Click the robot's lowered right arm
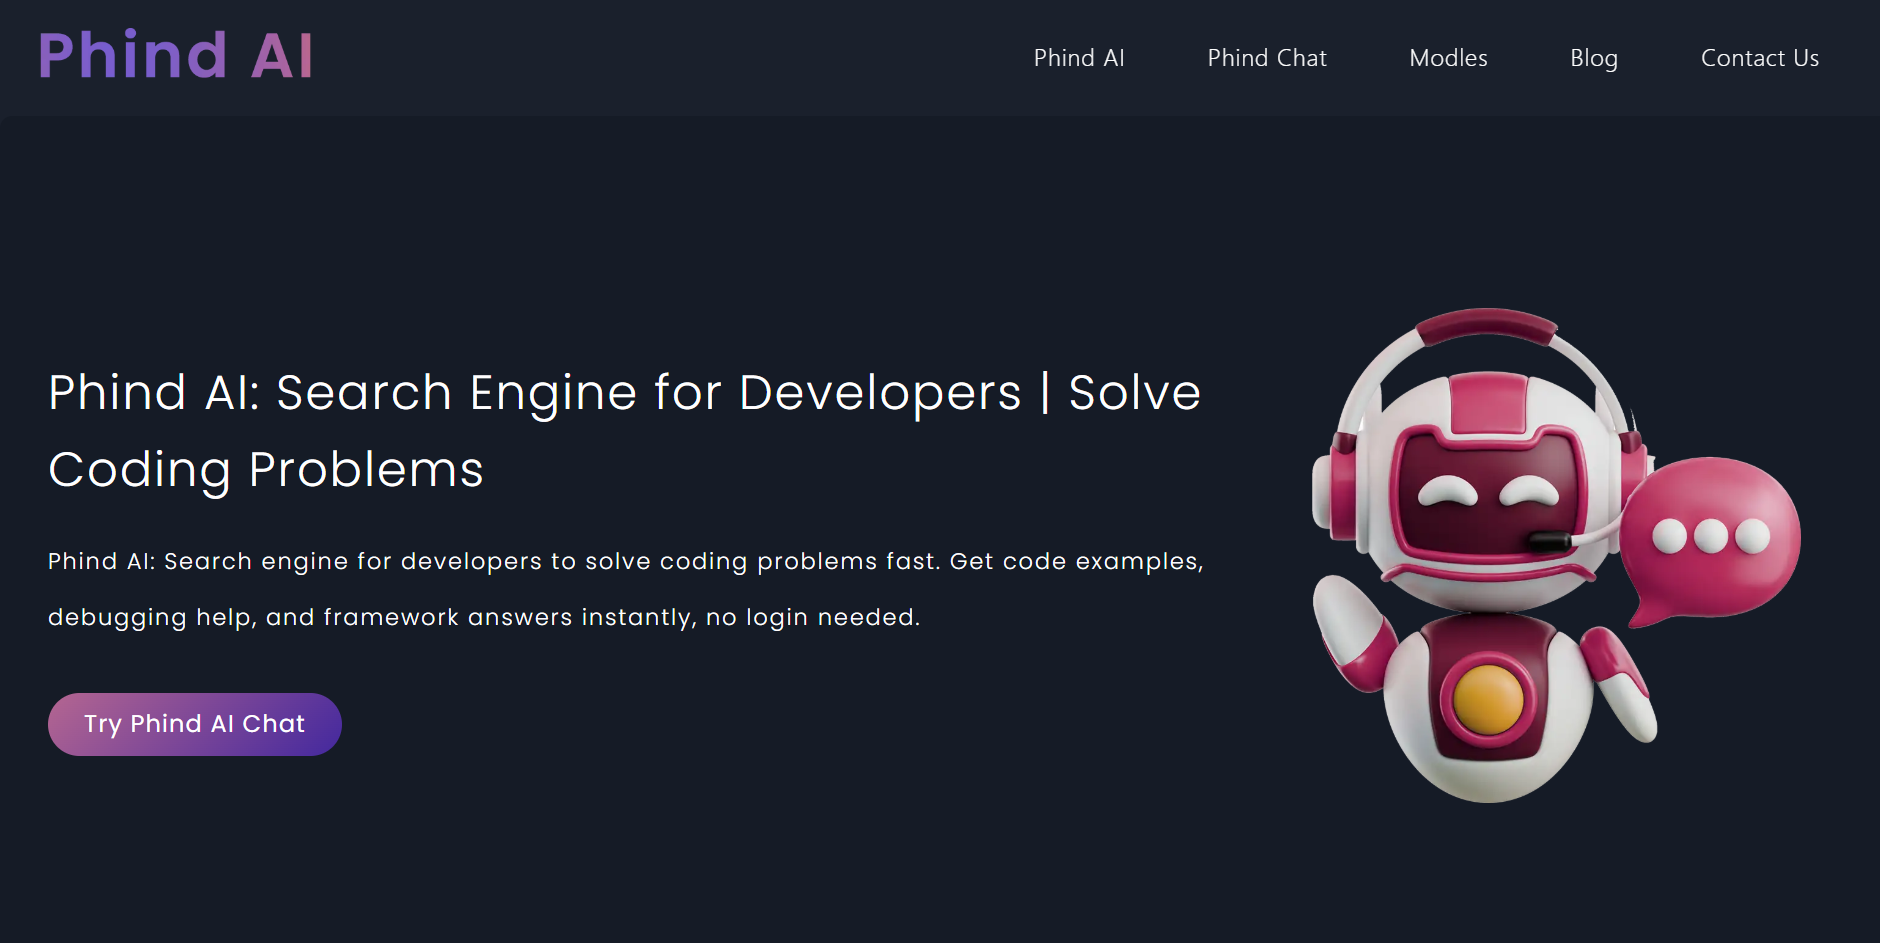 (1620, 682)
